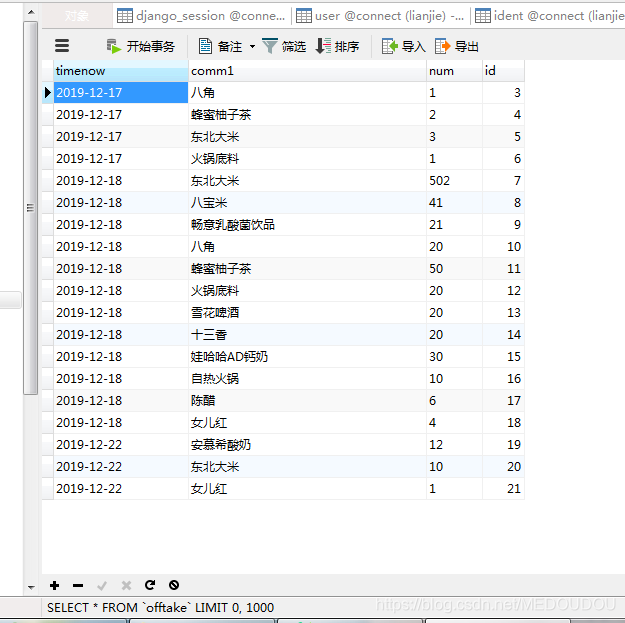Screen dimensions: 625x623
Task: Select the highlighted 2019-12-17 cell of row id 3
Action: click(121, 92)
